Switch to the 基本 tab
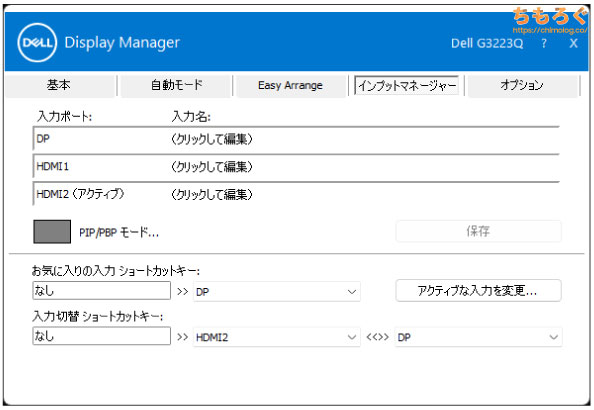The image size is (594, 410). point(59,85)
